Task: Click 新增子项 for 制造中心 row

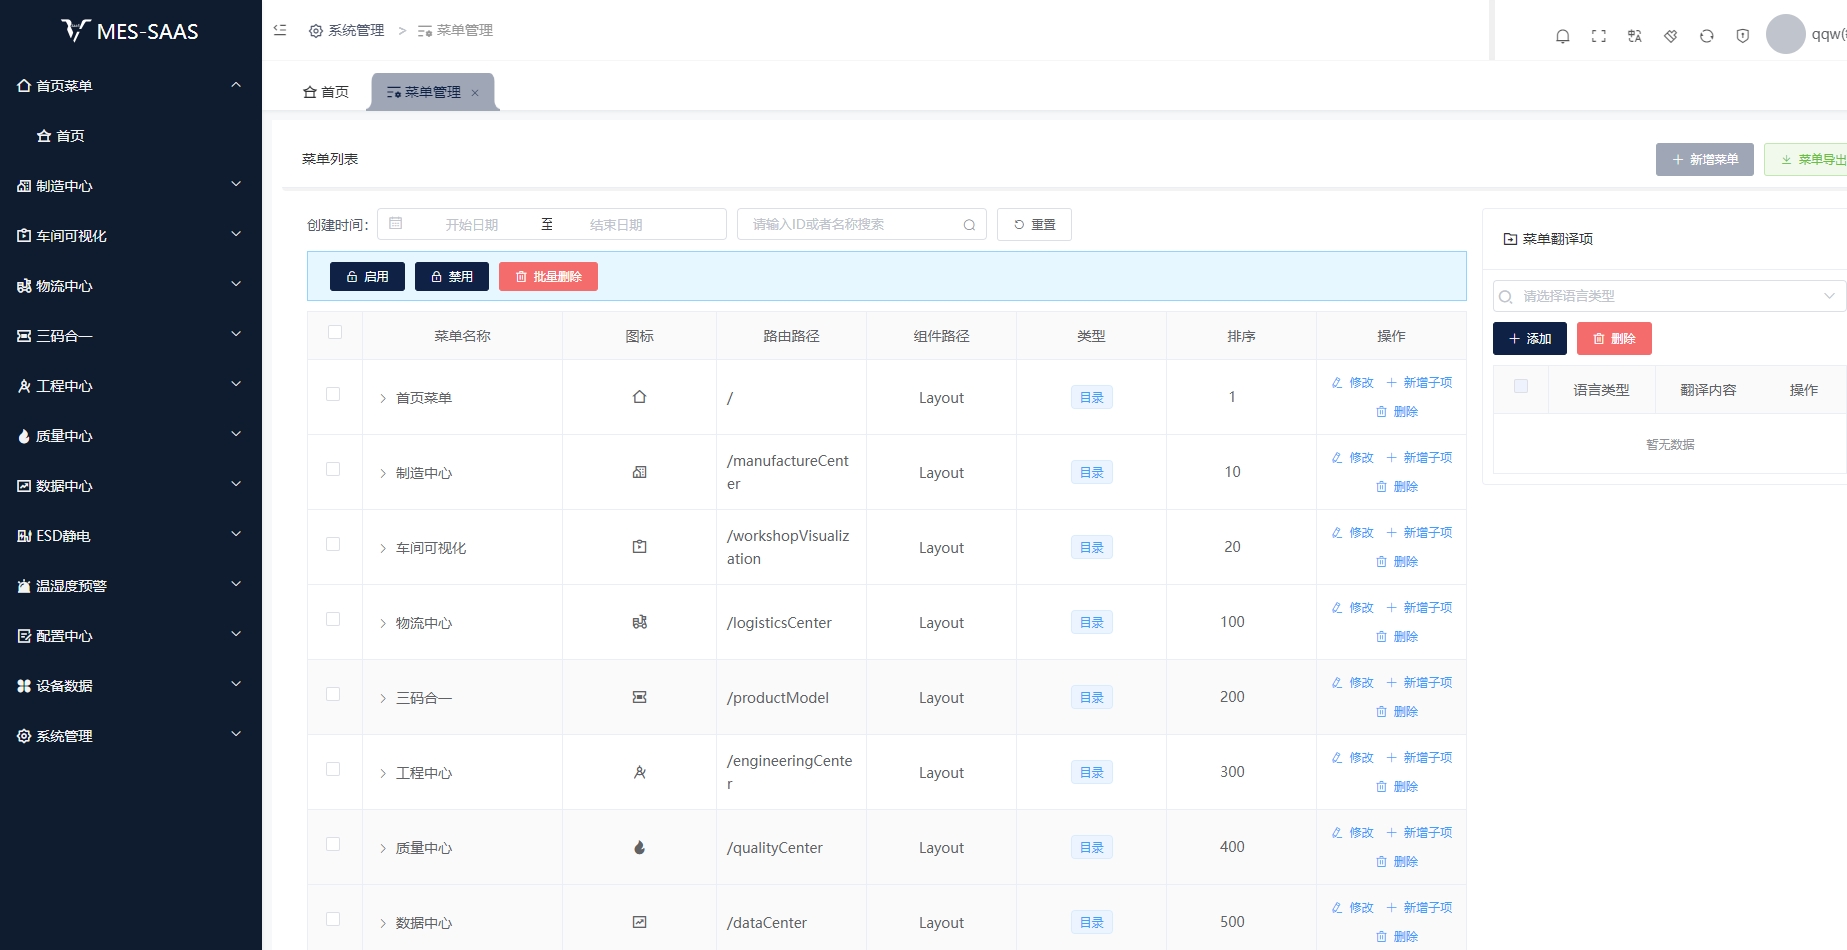Action: pyautogui.click(x=1419, y=458)
